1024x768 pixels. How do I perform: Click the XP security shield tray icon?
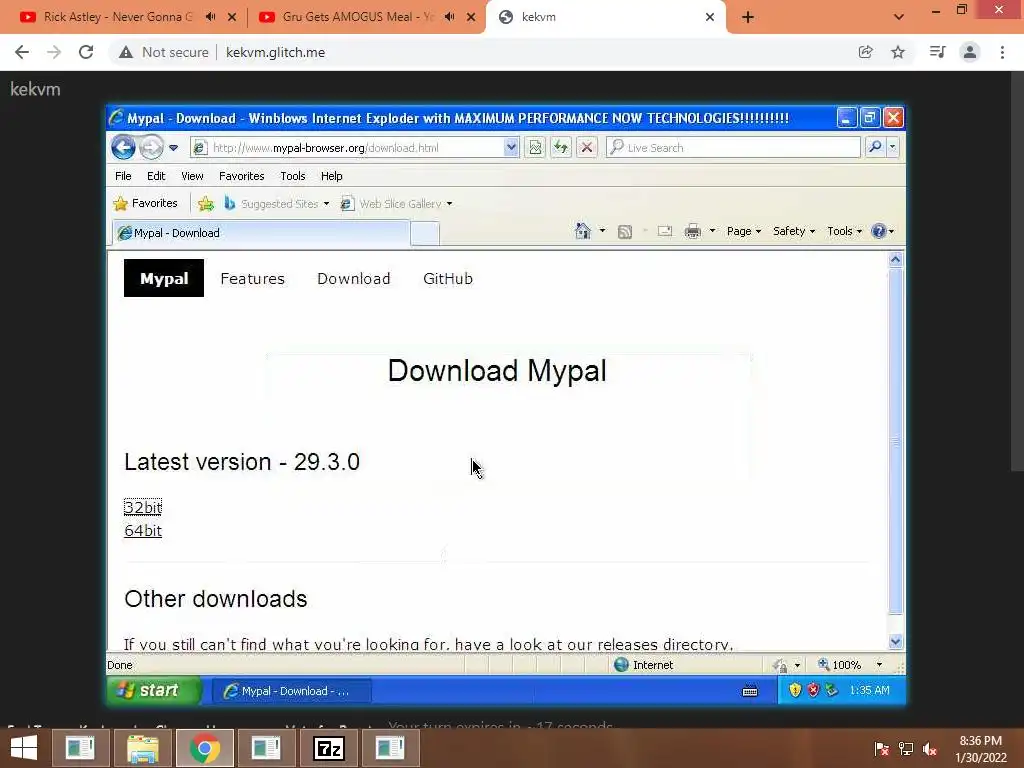click(x=795, y=690)
